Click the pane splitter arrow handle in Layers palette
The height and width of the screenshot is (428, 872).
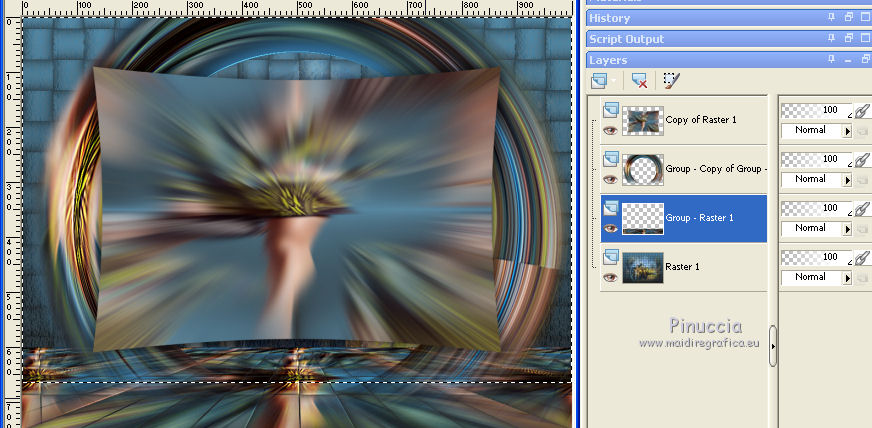pos(773,346)
